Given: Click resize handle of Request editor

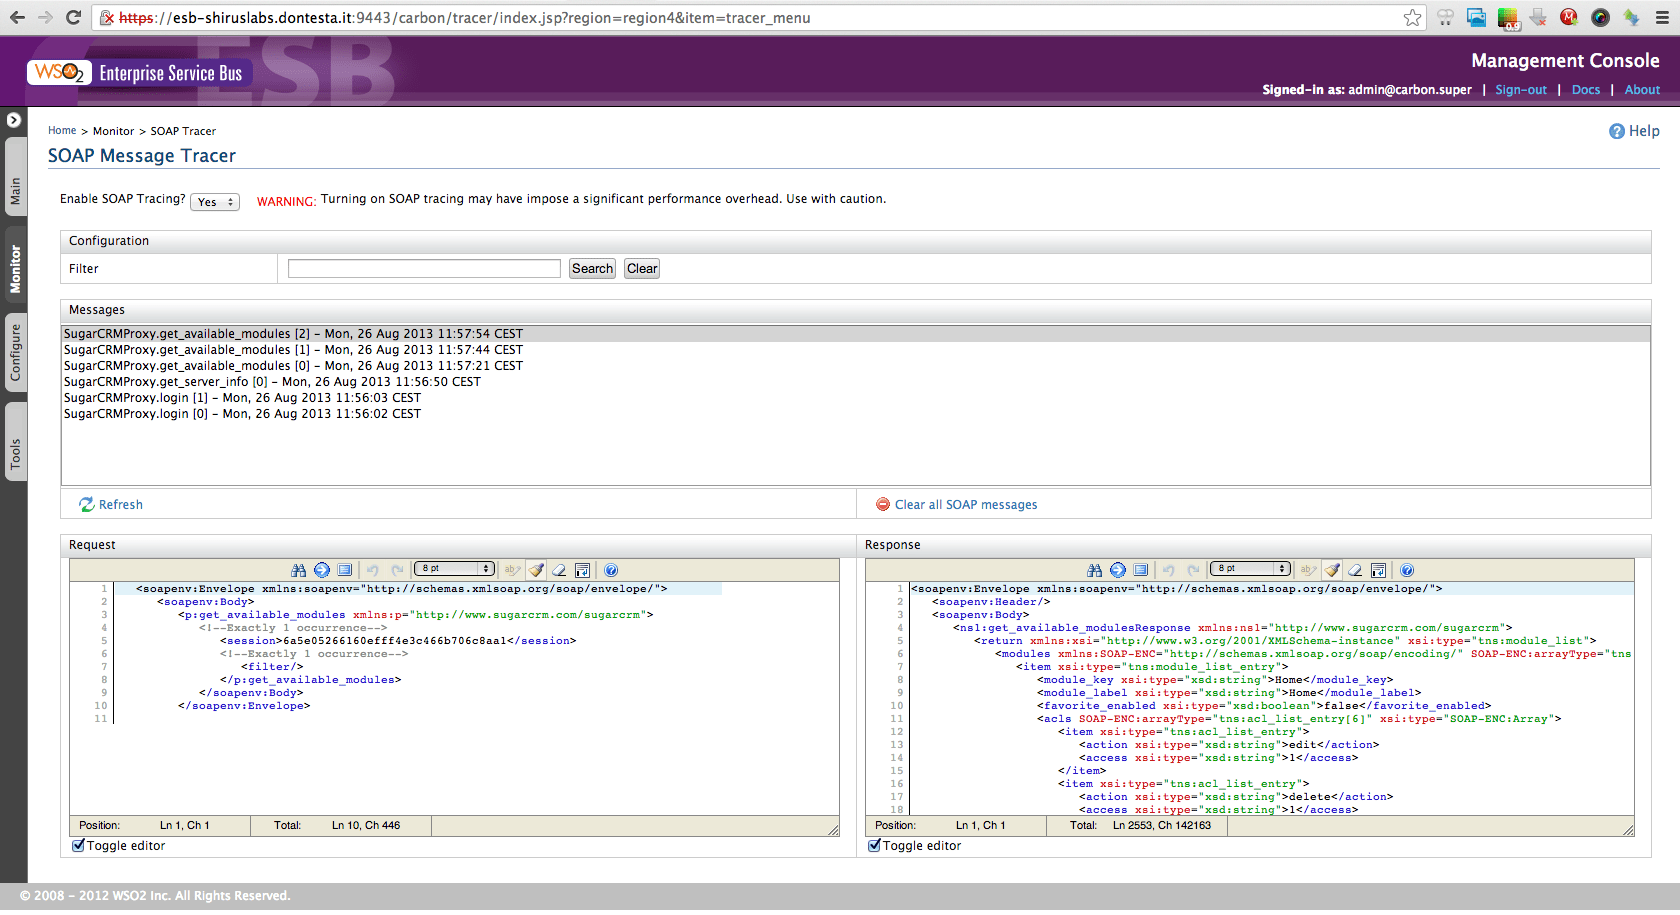Looking at the screenshot, I should pos(833,829).
